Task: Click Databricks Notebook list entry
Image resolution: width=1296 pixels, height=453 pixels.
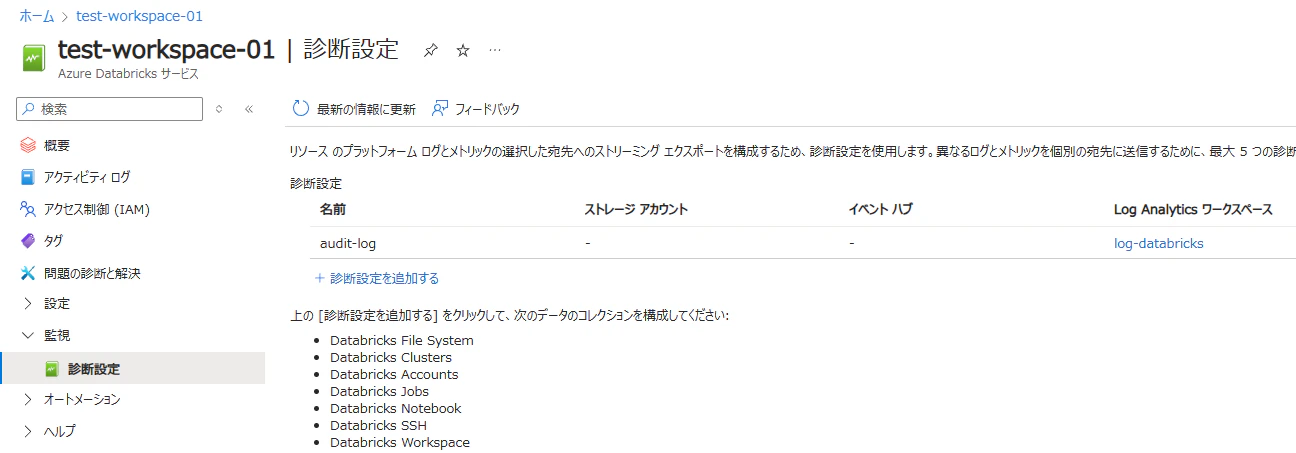Action: point(396,408)
